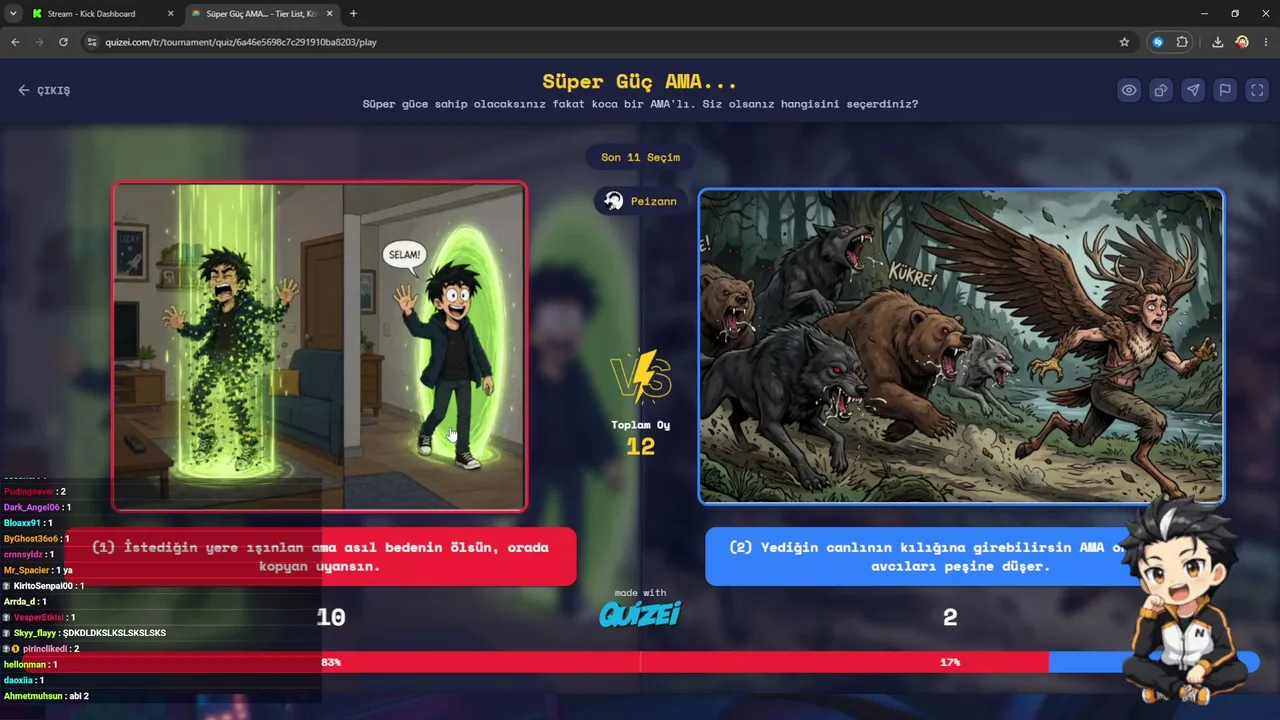
Task: Click chat username pirinclikedi
Action: 45,649
